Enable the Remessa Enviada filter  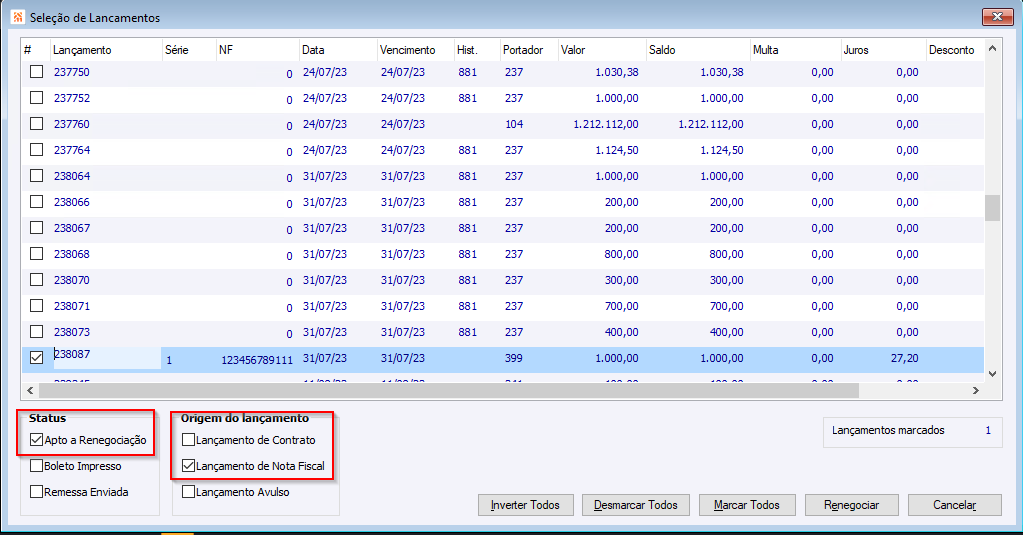37,492
